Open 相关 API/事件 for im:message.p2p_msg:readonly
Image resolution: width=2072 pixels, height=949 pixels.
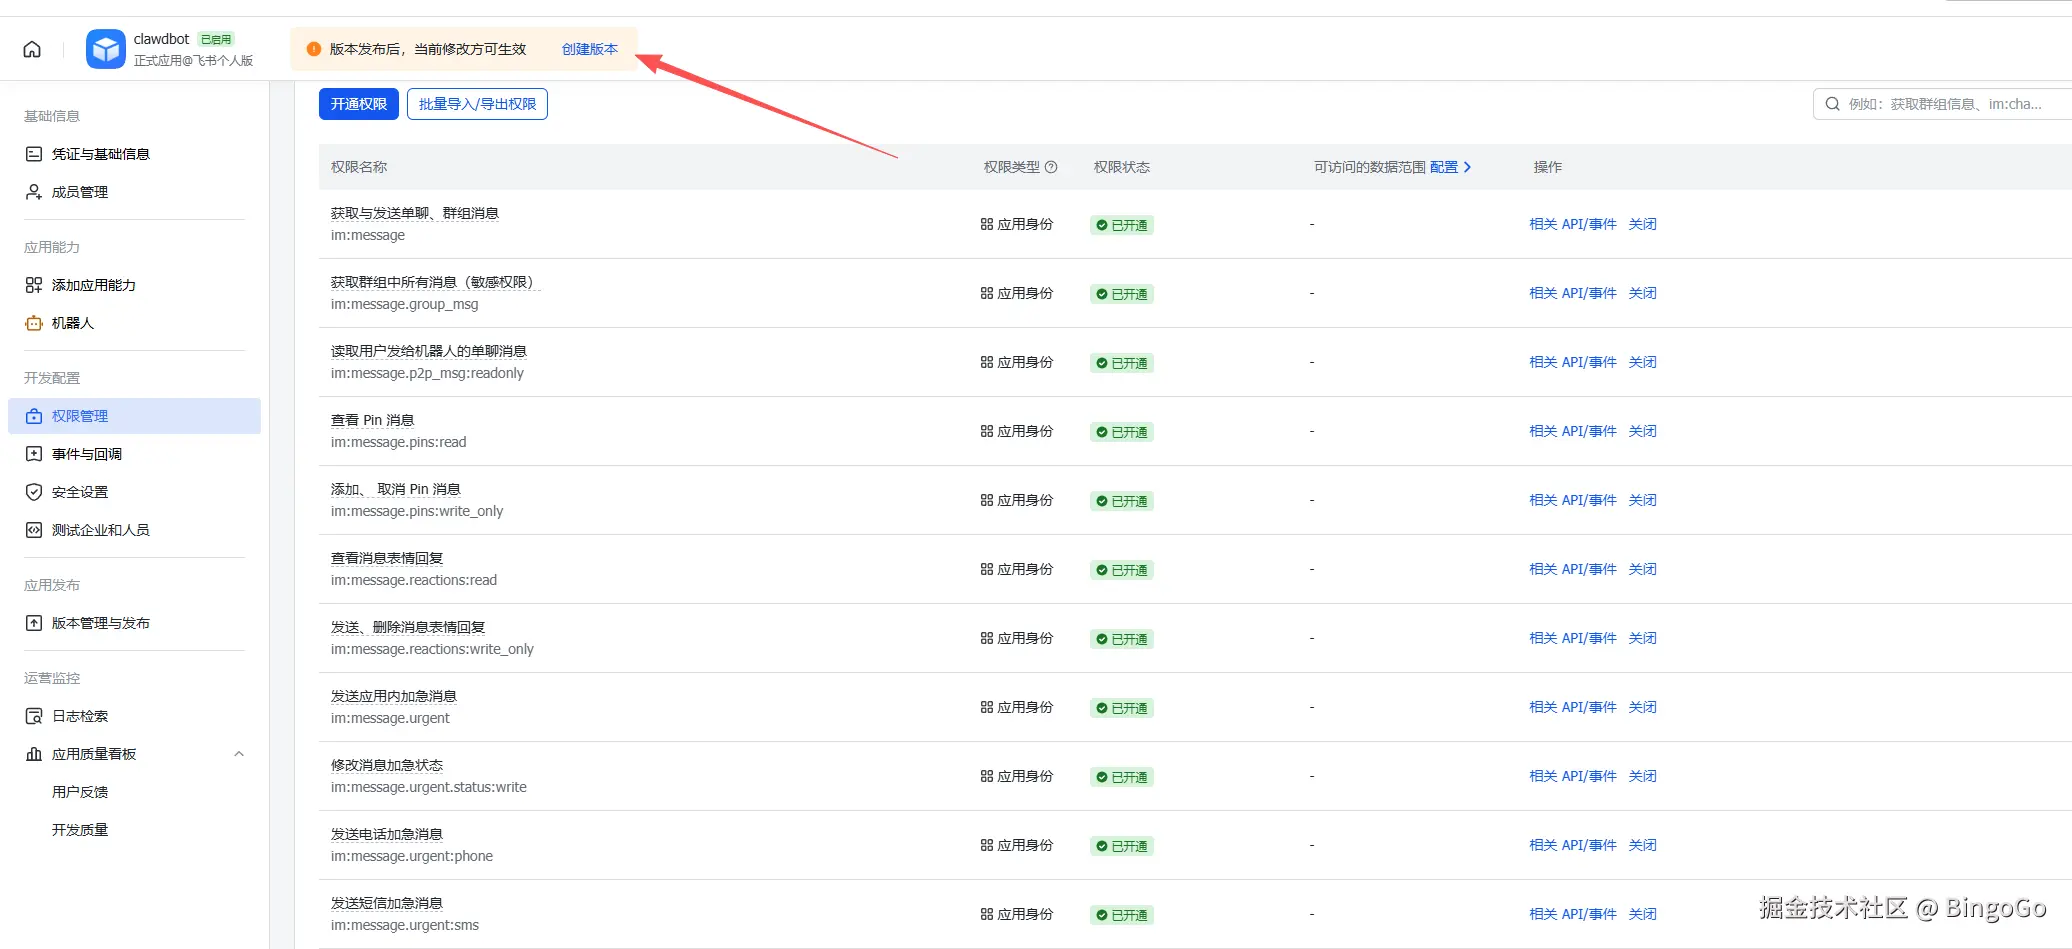tap(1573, 362)
